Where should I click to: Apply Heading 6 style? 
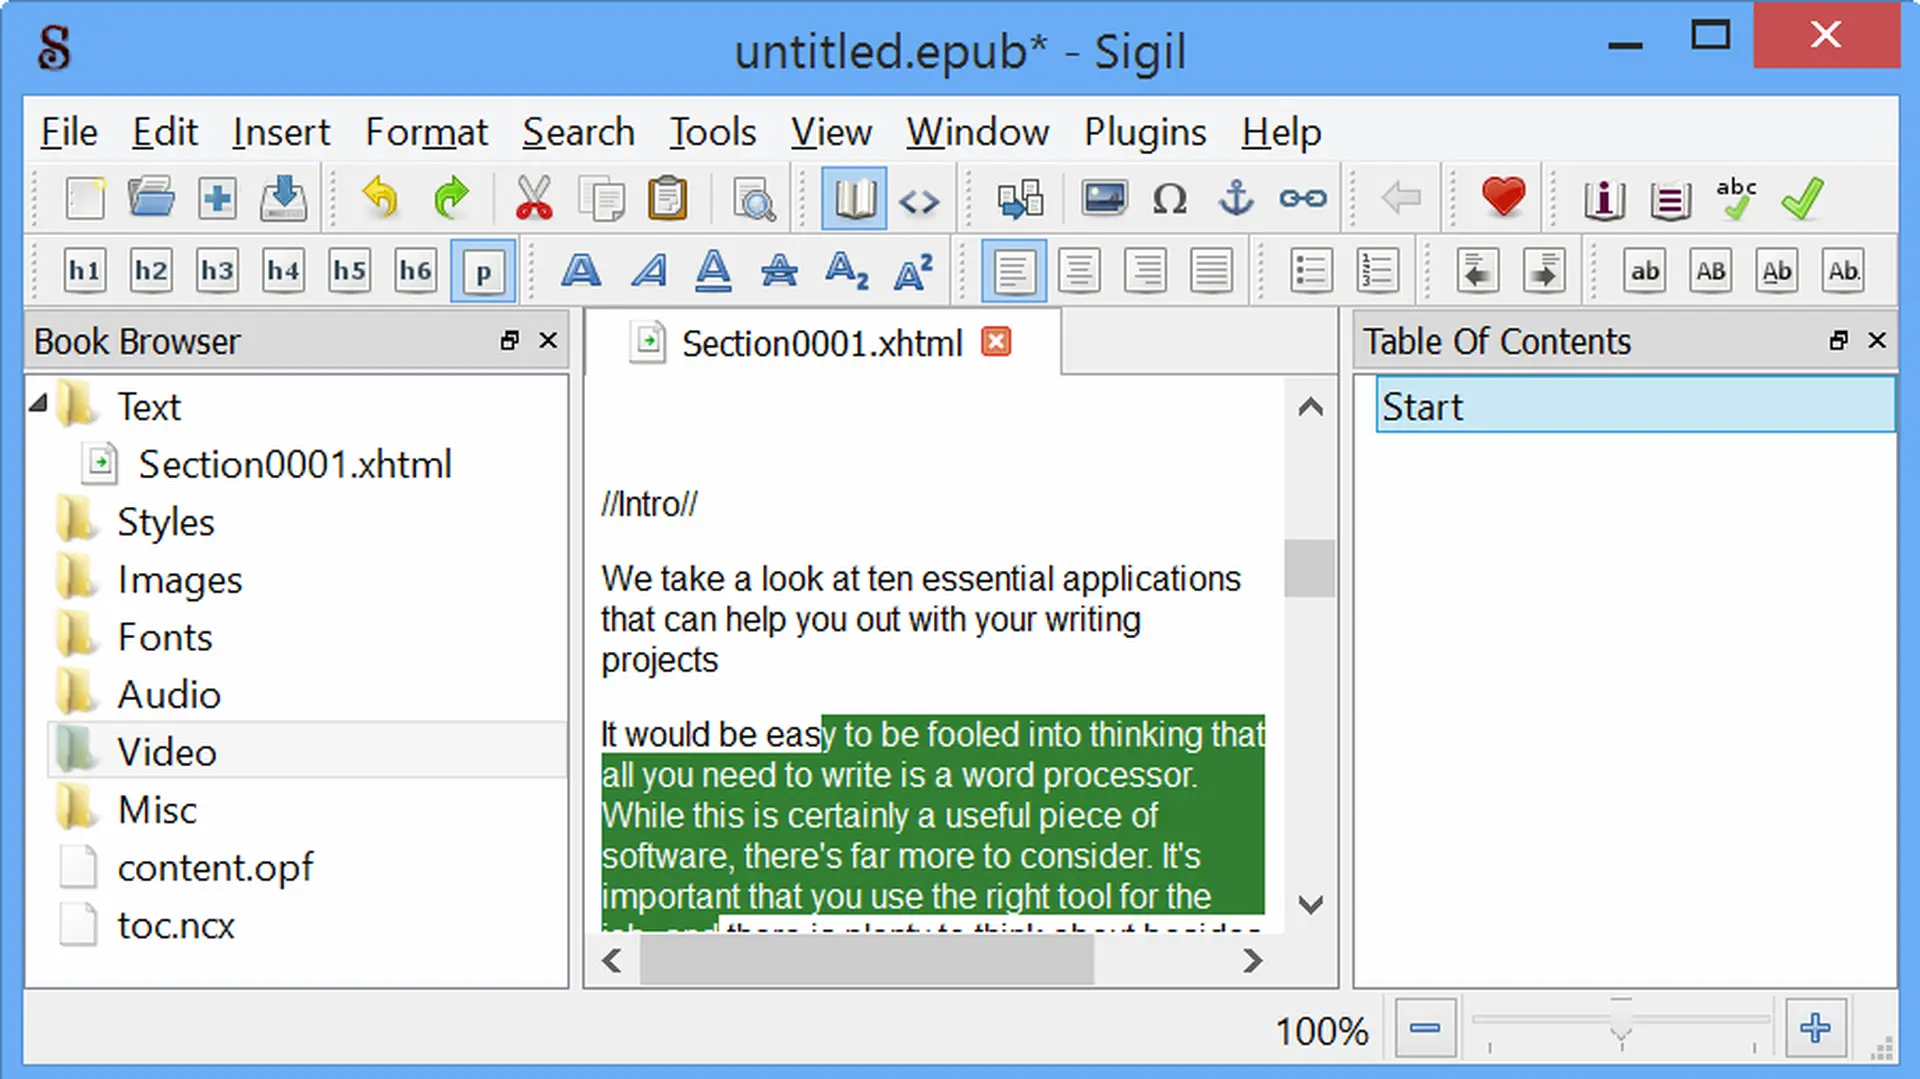415,271
